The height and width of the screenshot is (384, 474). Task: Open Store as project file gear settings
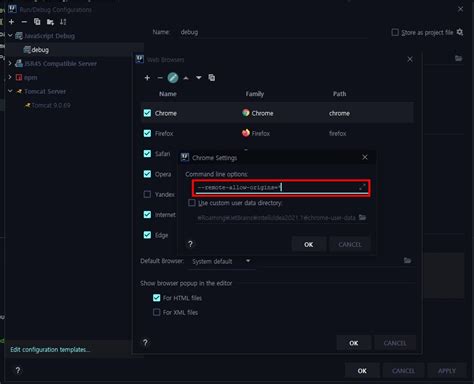coord(460,32)
